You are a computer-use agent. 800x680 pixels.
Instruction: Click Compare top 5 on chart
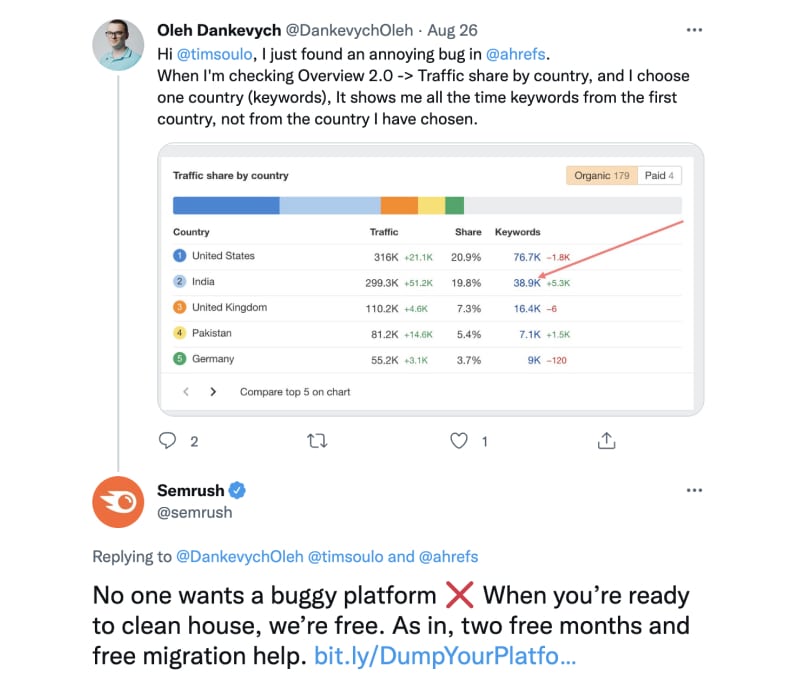[295, 392]
